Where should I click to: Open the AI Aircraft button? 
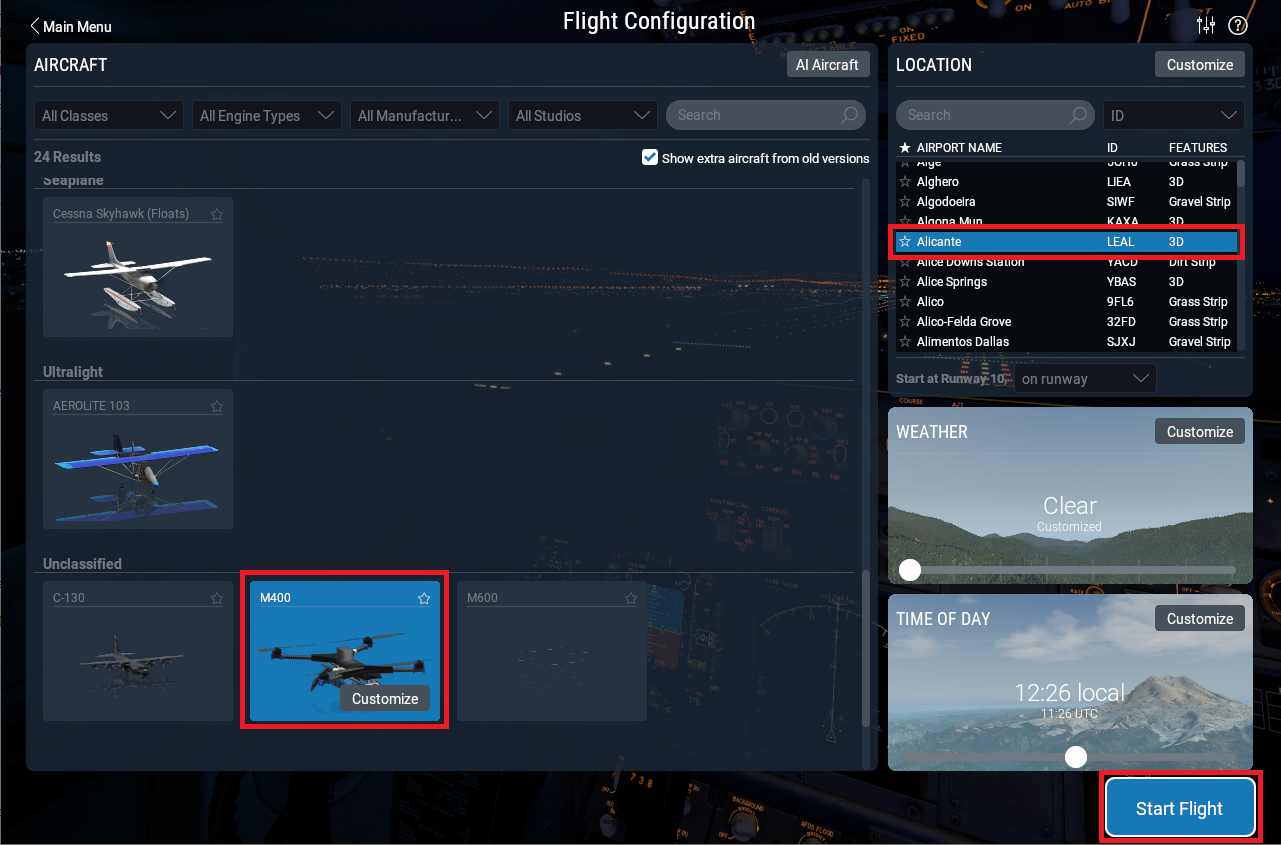[x=827, y=65]
